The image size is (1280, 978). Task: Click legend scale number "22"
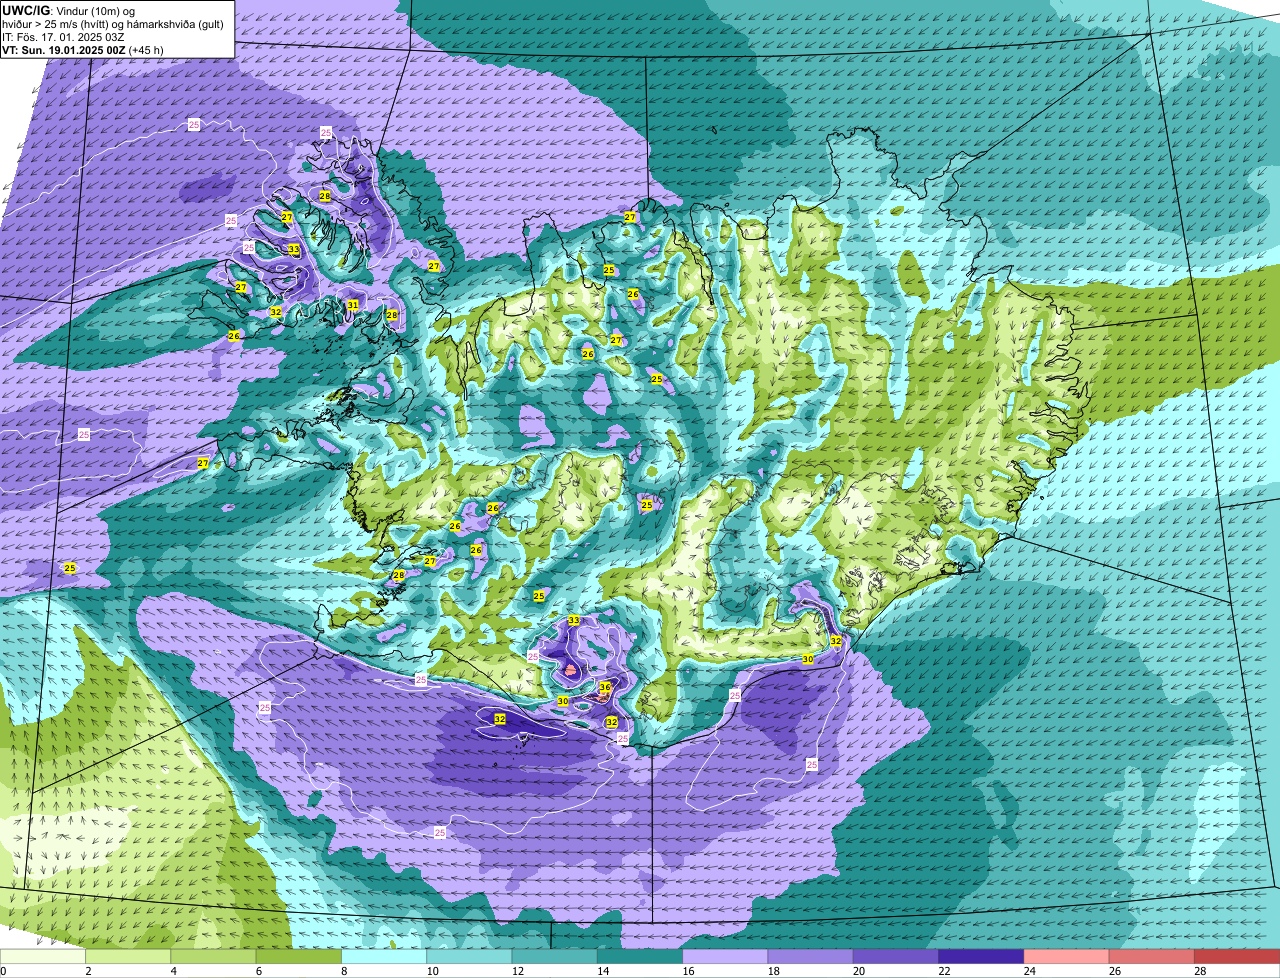click(x=944, y=971)
